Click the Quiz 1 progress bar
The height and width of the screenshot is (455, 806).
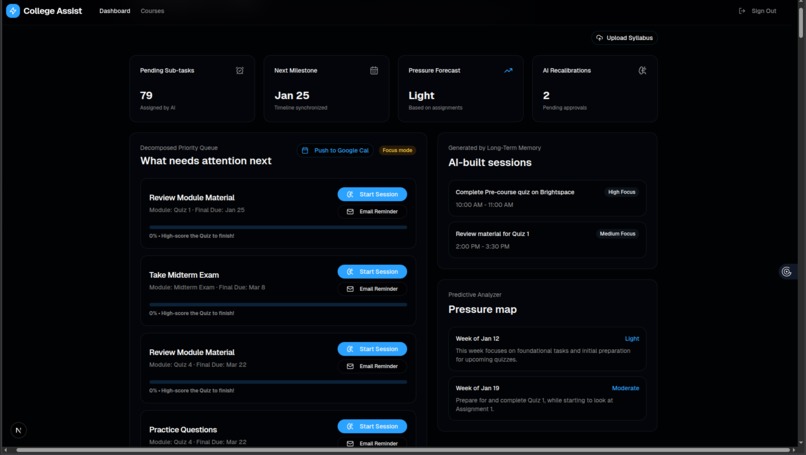coord(278,227)
